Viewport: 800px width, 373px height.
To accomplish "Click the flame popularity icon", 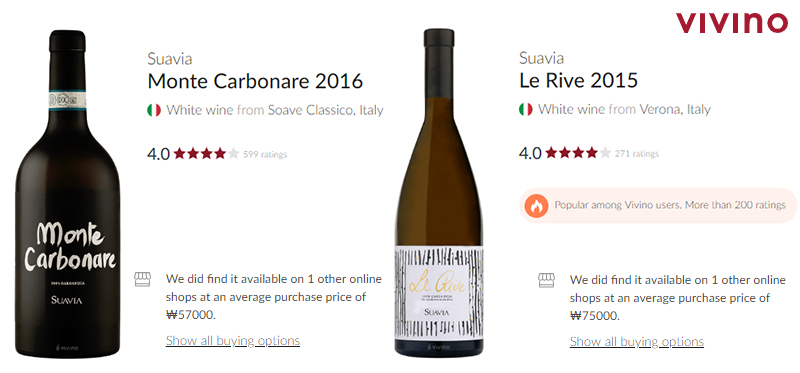I will coord(536,206).
